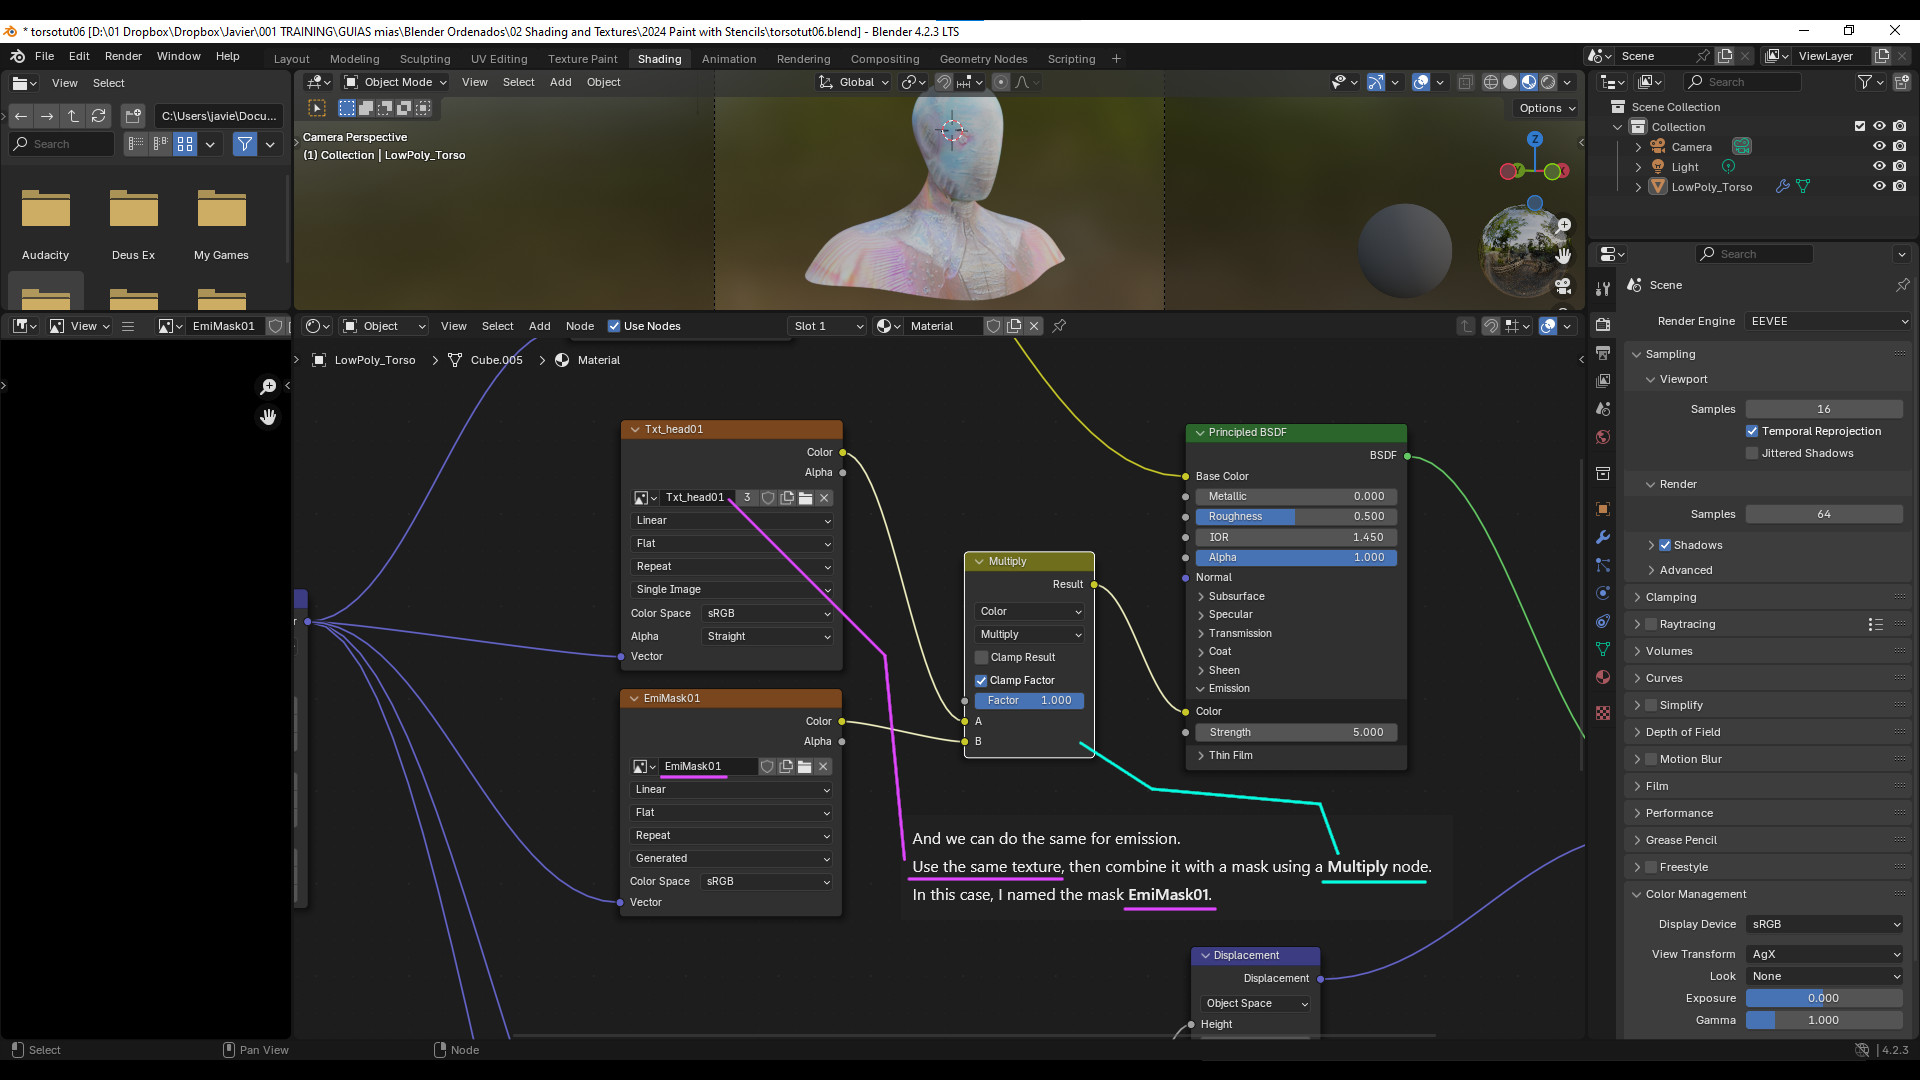Open the Object properties tab icon
The image size is (1920, 1080).
(x=1603, y=509)
